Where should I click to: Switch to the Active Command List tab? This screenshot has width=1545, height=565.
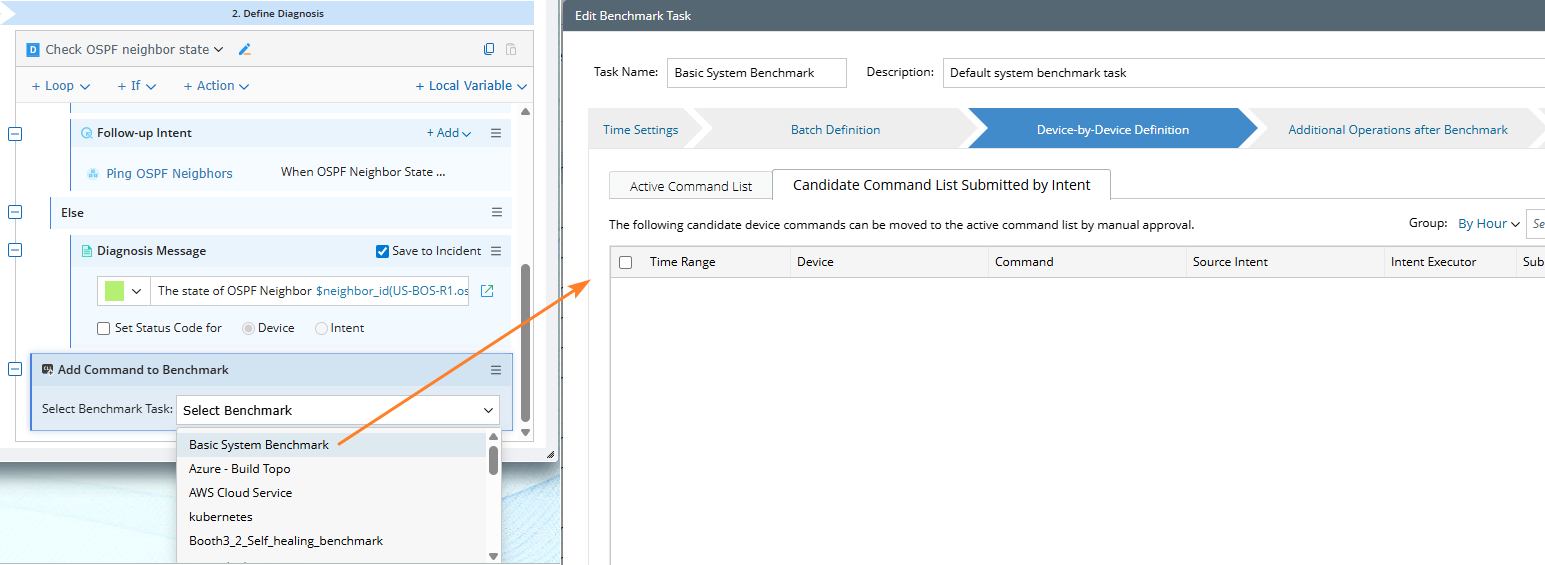(691, 186)
